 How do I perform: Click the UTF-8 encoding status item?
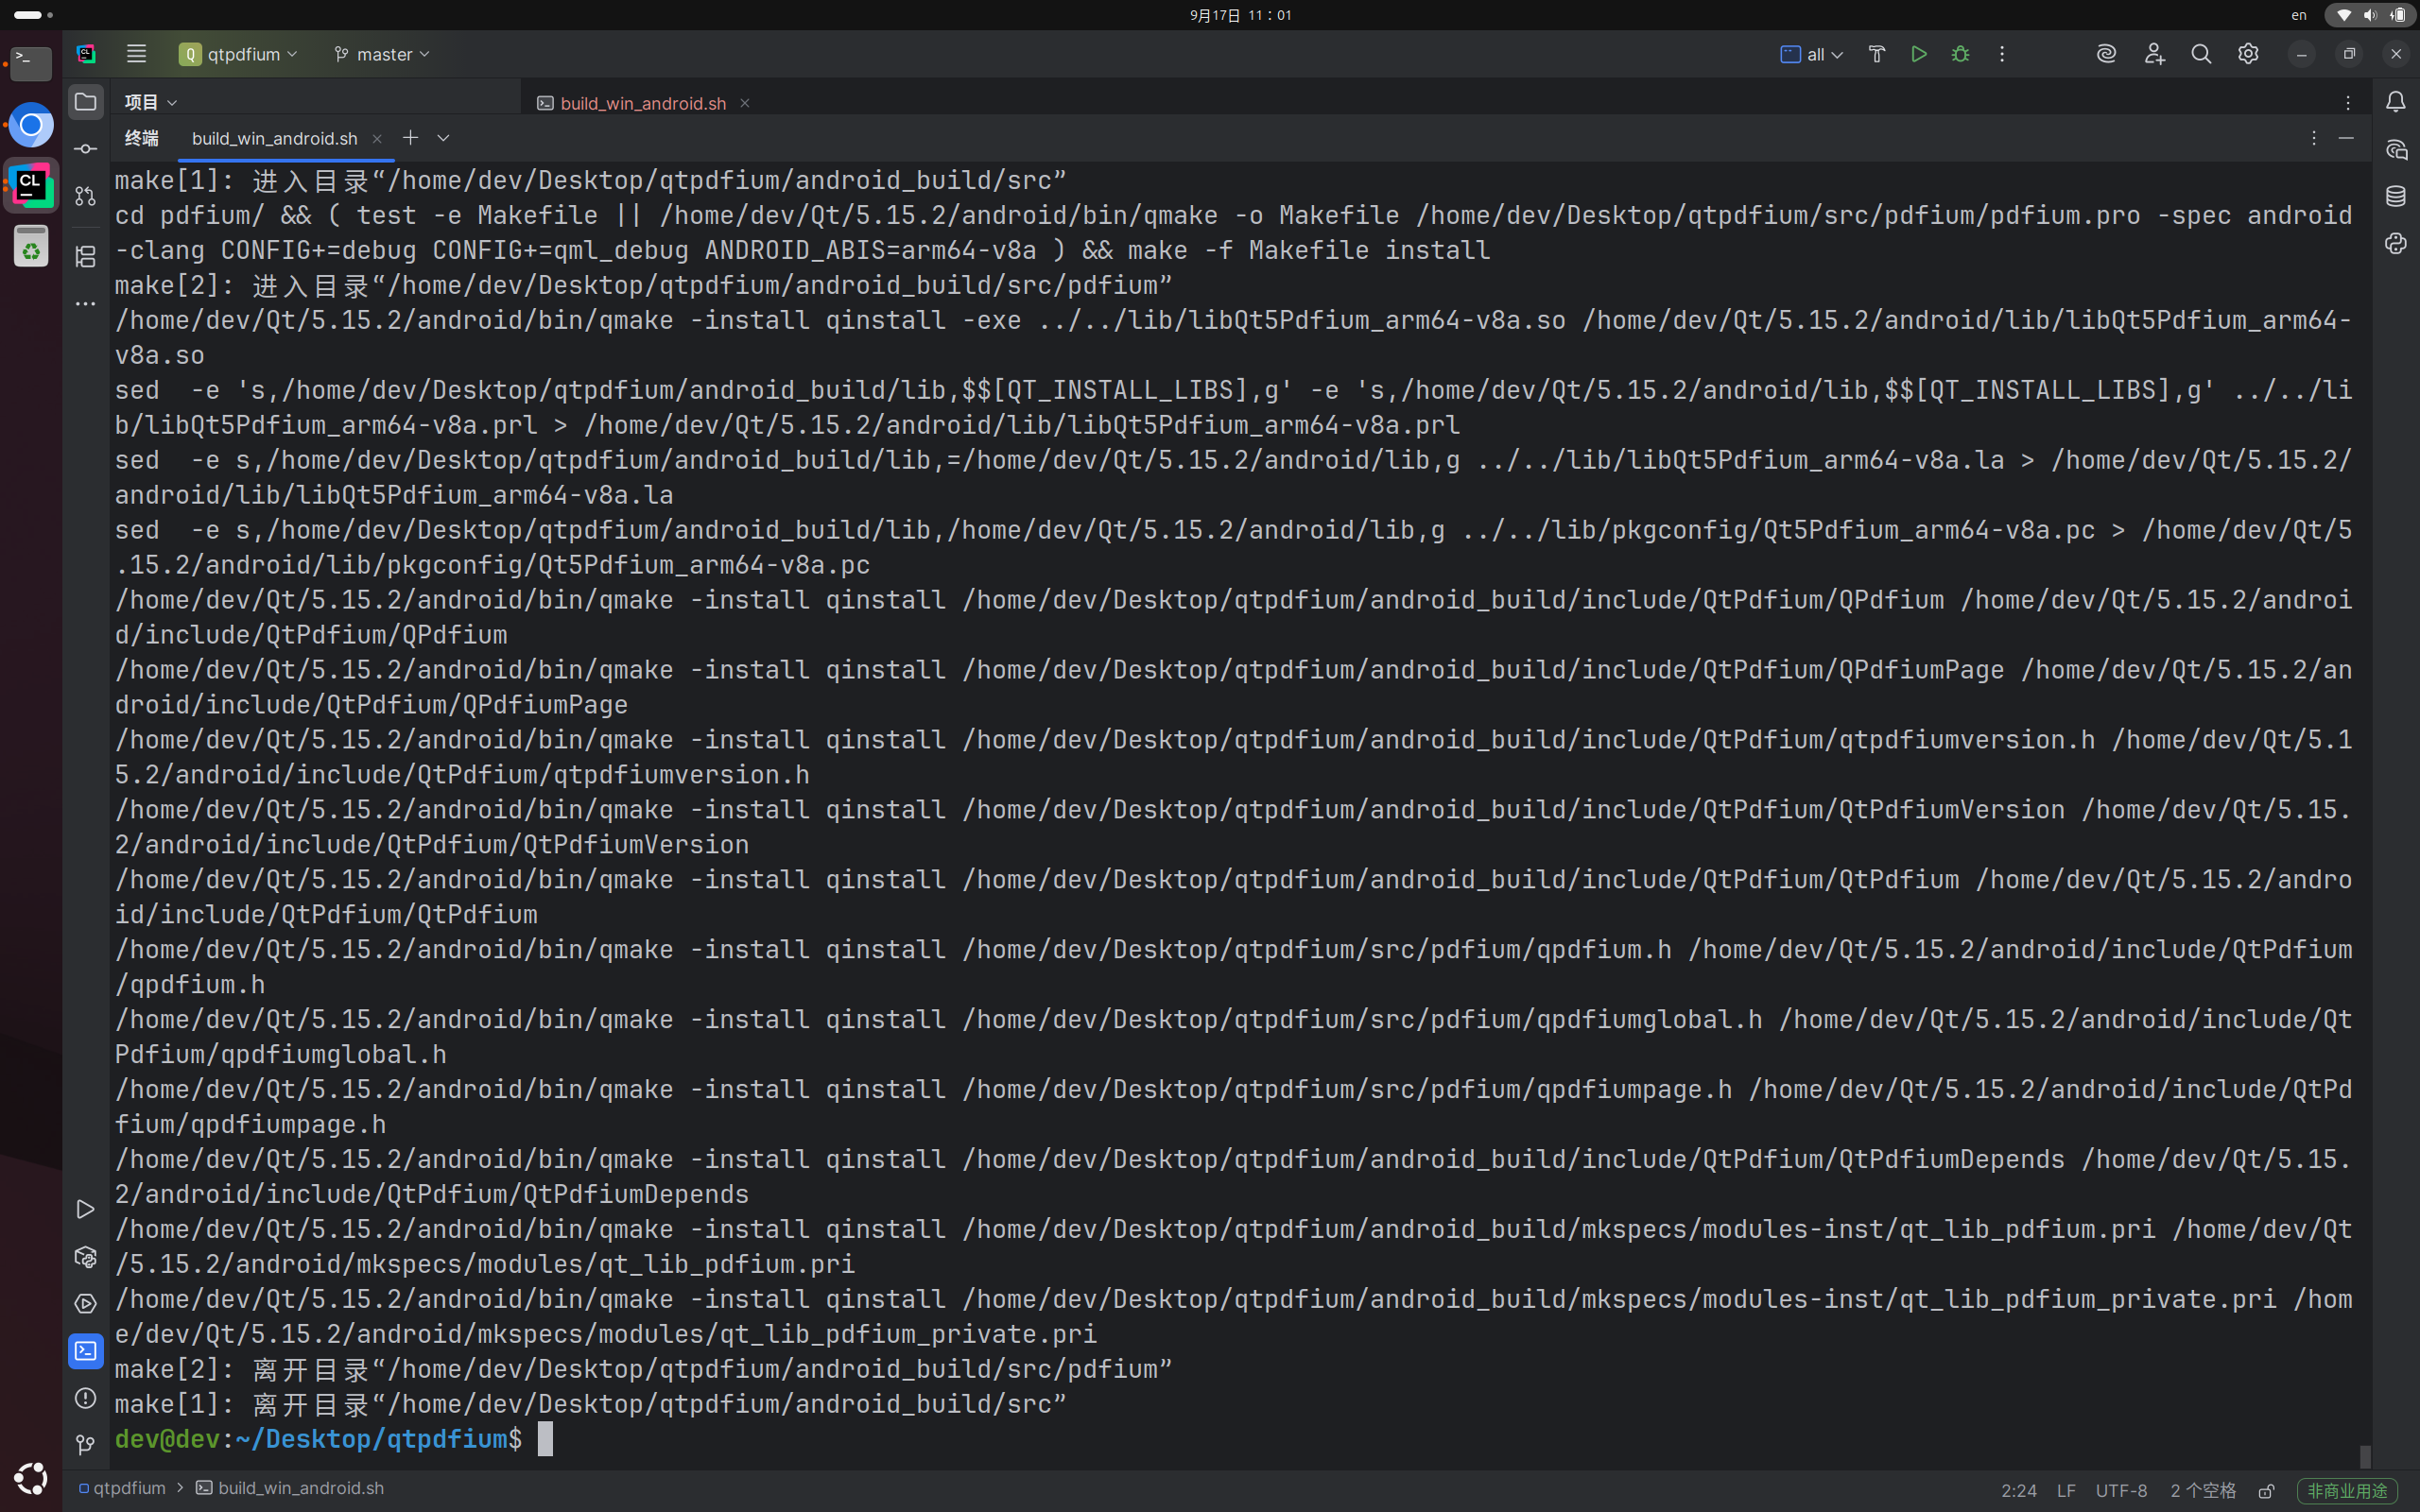(2120, 1490)
